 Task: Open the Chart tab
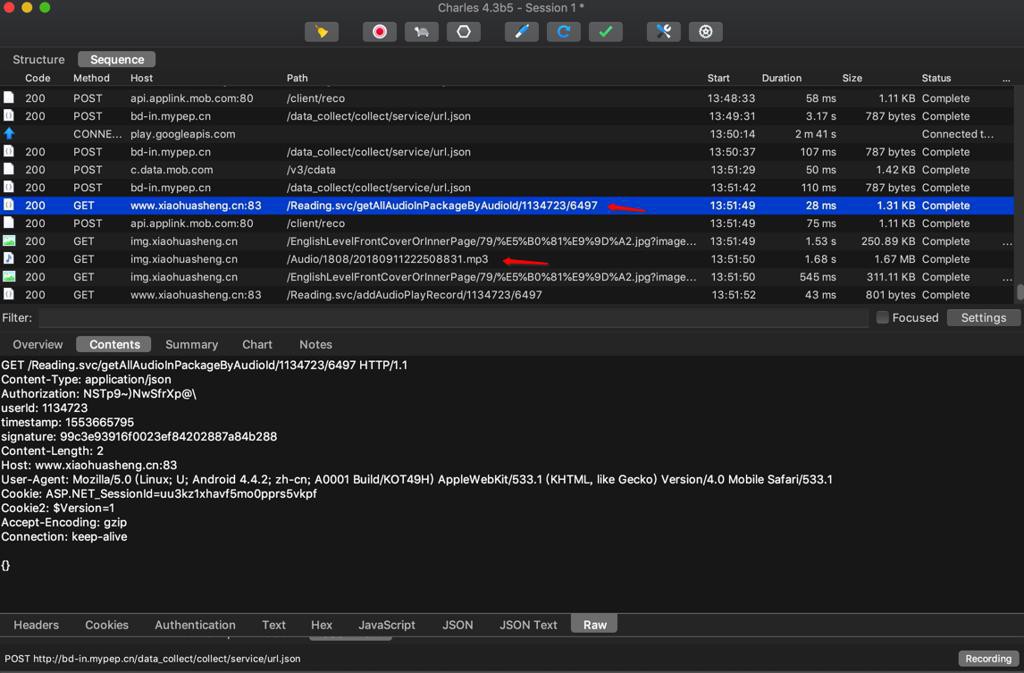click(257, 345)
